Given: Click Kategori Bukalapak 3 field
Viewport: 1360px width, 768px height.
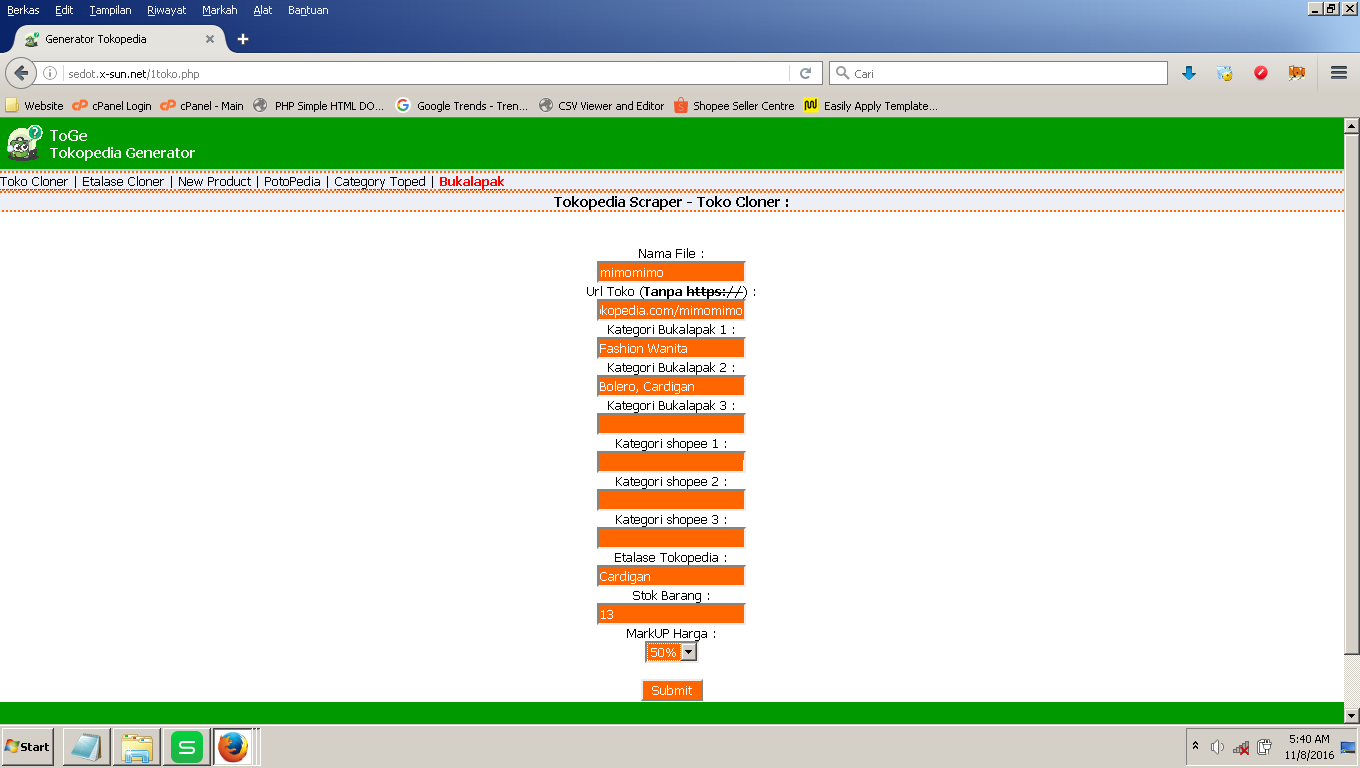Looking at the screenshot, I should click(x=671, y=424).
